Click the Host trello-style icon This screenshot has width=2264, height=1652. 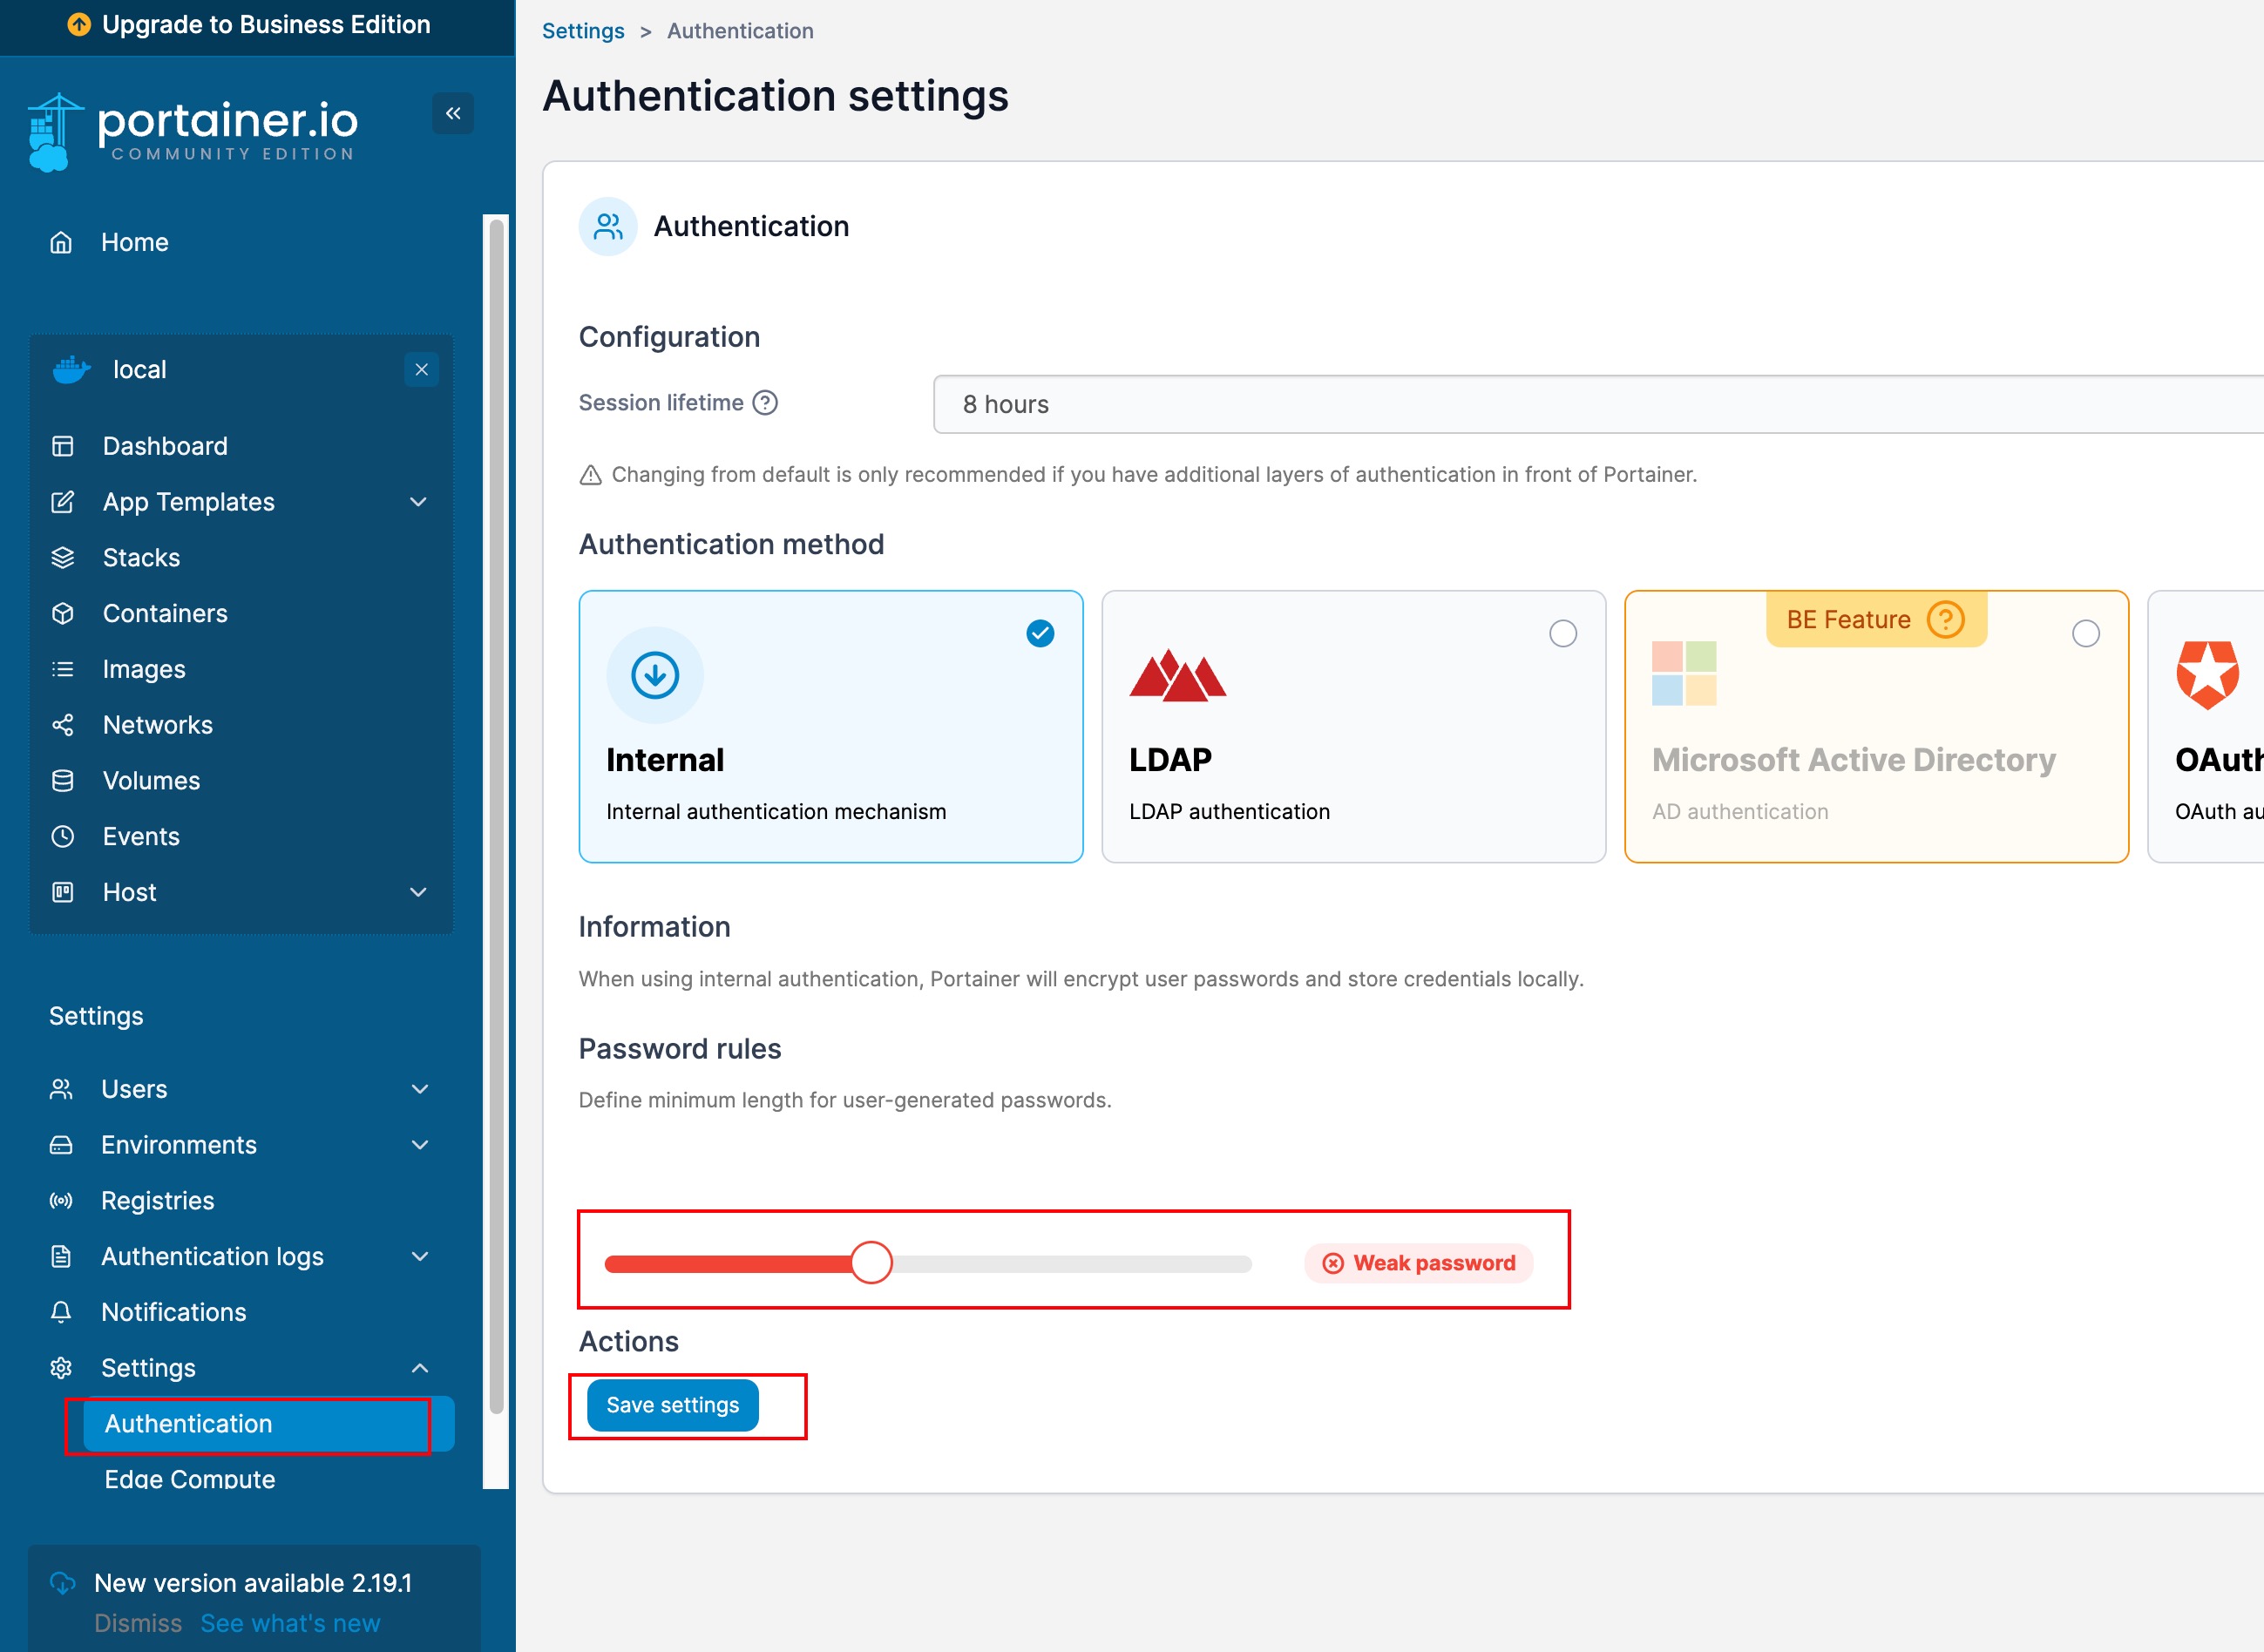tap(62, 892)
